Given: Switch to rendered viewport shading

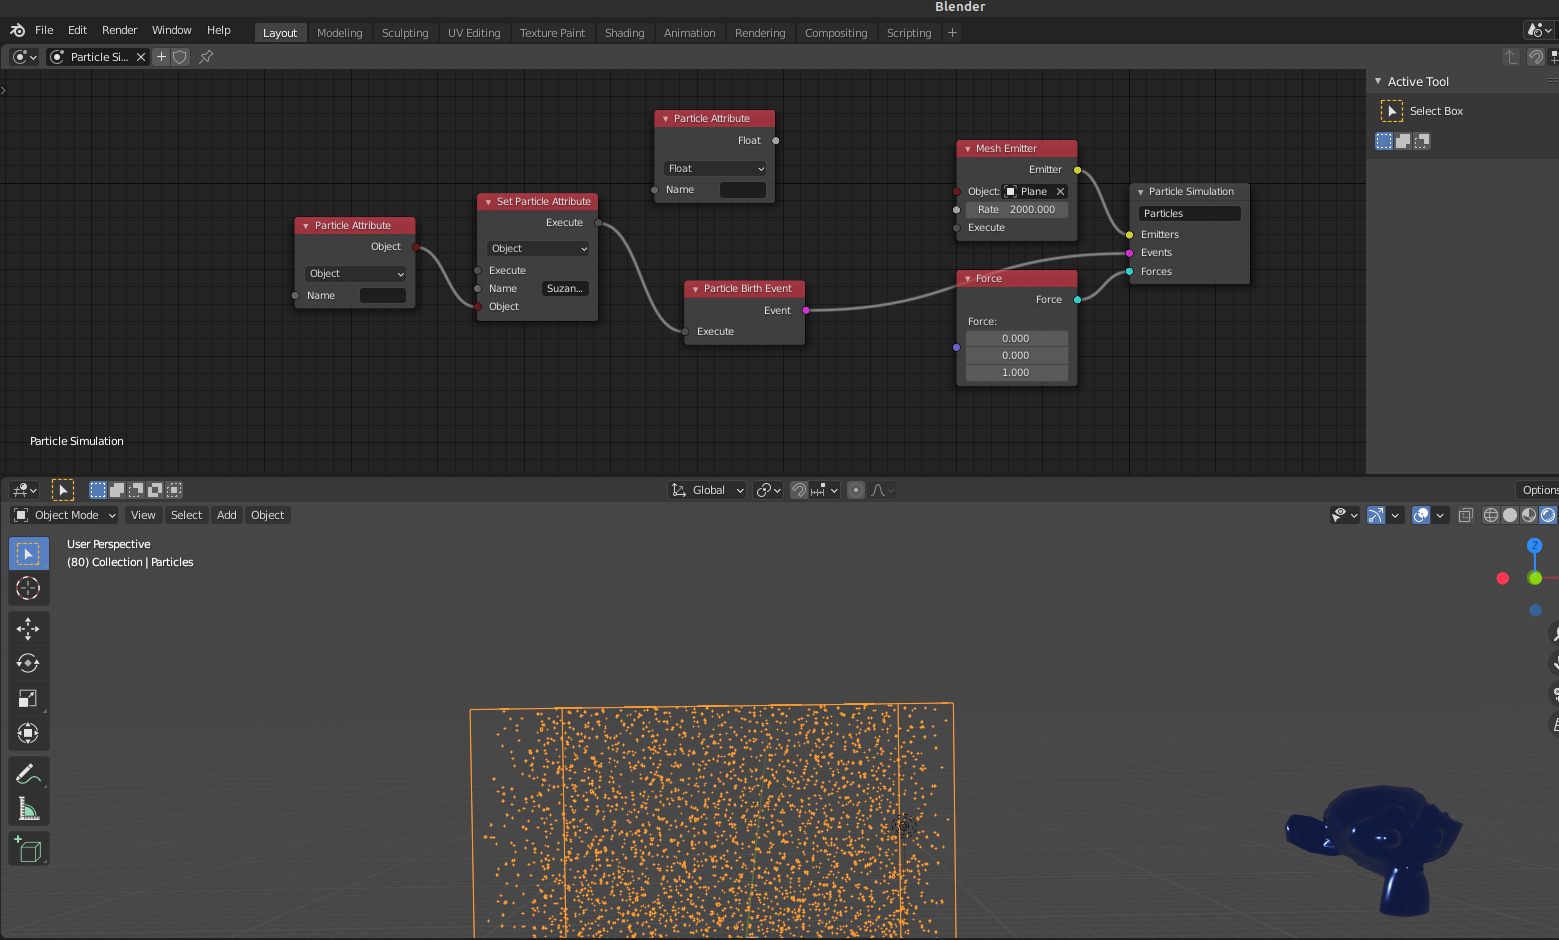Looking at the screenshot, I should coord(1548,515).
